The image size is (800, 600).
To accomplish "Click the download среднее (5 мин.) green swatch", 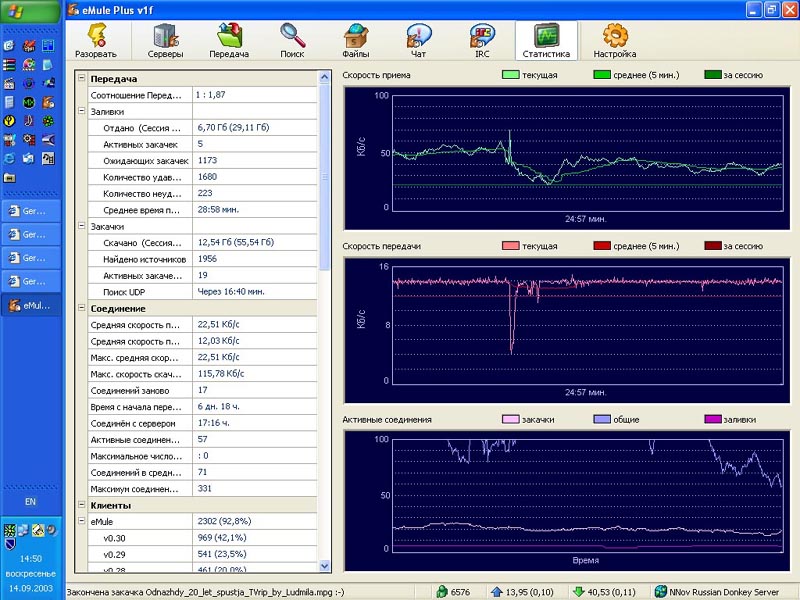I will pyautogui.click(x=602, y=75).
